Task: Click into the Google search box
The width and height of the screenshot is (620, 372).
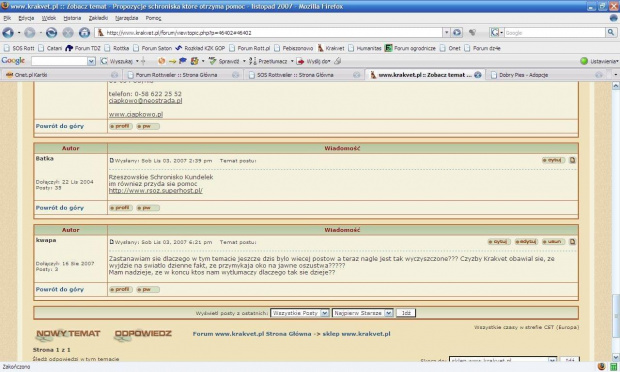Action: pos(555,32)
